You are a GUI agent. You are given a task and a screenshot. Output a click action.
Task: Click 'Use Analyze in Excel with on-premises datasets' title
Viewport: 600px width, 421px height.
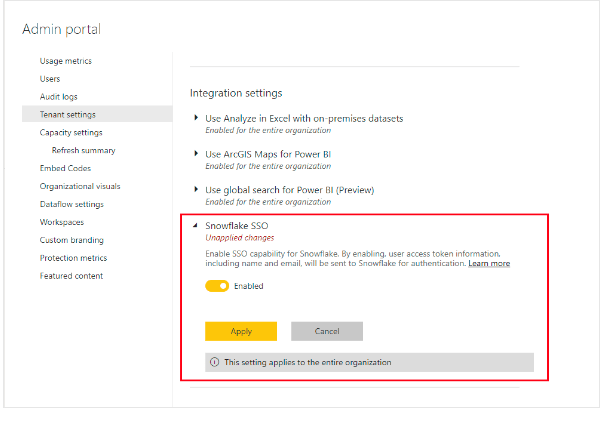[x=304, y=119]
